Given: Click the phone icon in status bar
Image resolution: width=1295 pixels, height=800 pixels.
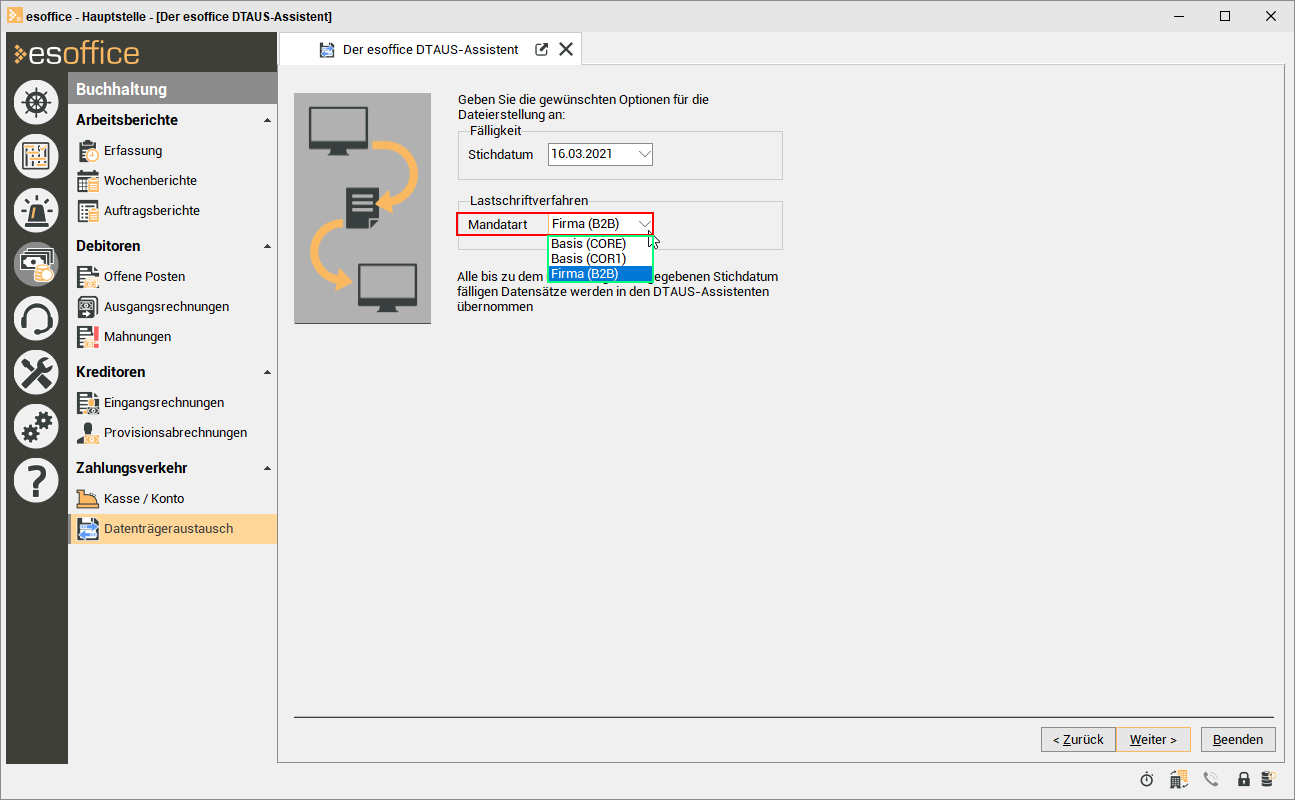Looking at the screenshot, I should coord(1211,779).
